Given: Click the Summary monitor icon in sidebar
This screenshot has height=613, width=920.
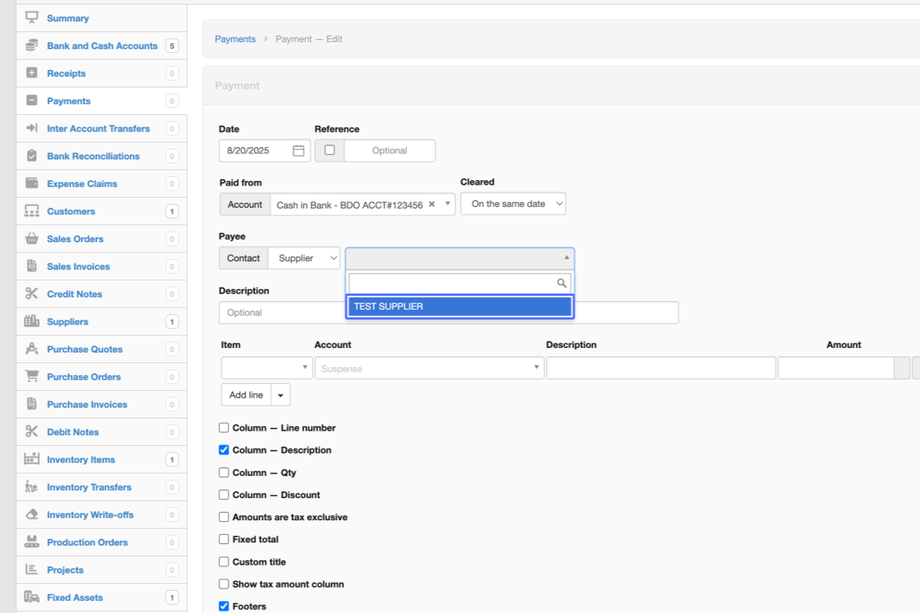Looking at the screenshot, I should coord(32,18).
